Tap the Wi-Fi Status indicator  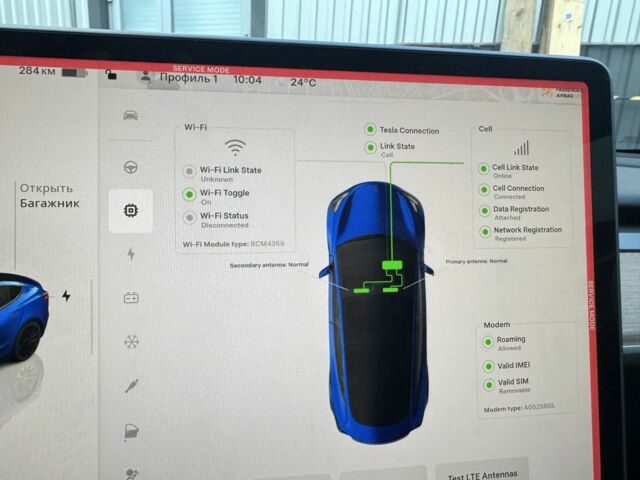pyautogui.click(x=189, y=218)
